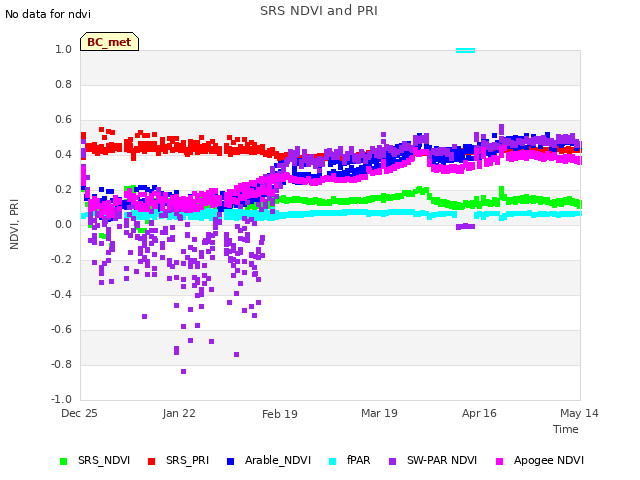The height and width of the screenshot is (480, 640).
Task: Click the Jan 22 x-axis label
Action: tap(179, 413)
